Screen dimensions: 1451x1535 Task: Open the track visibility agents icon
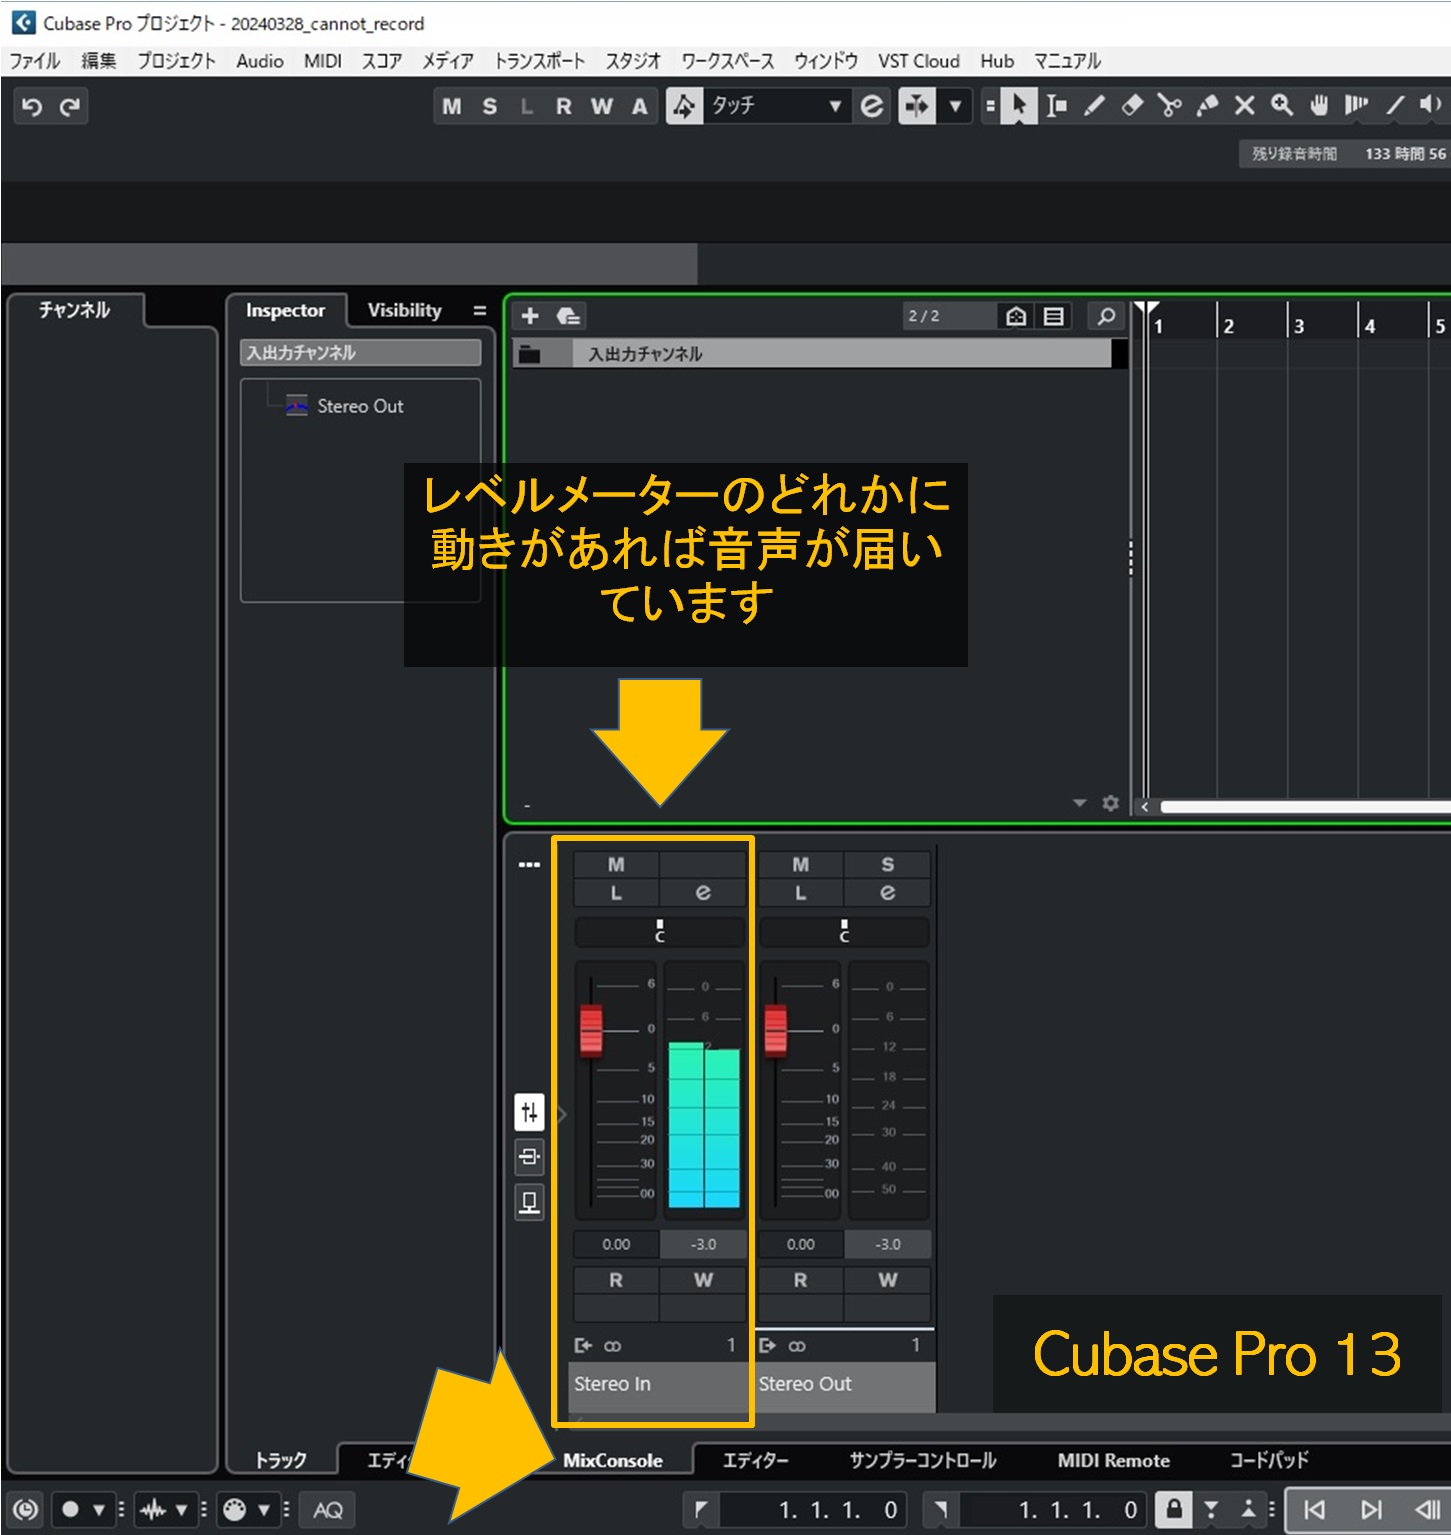pyautogui.click(x=1016, y=317)
